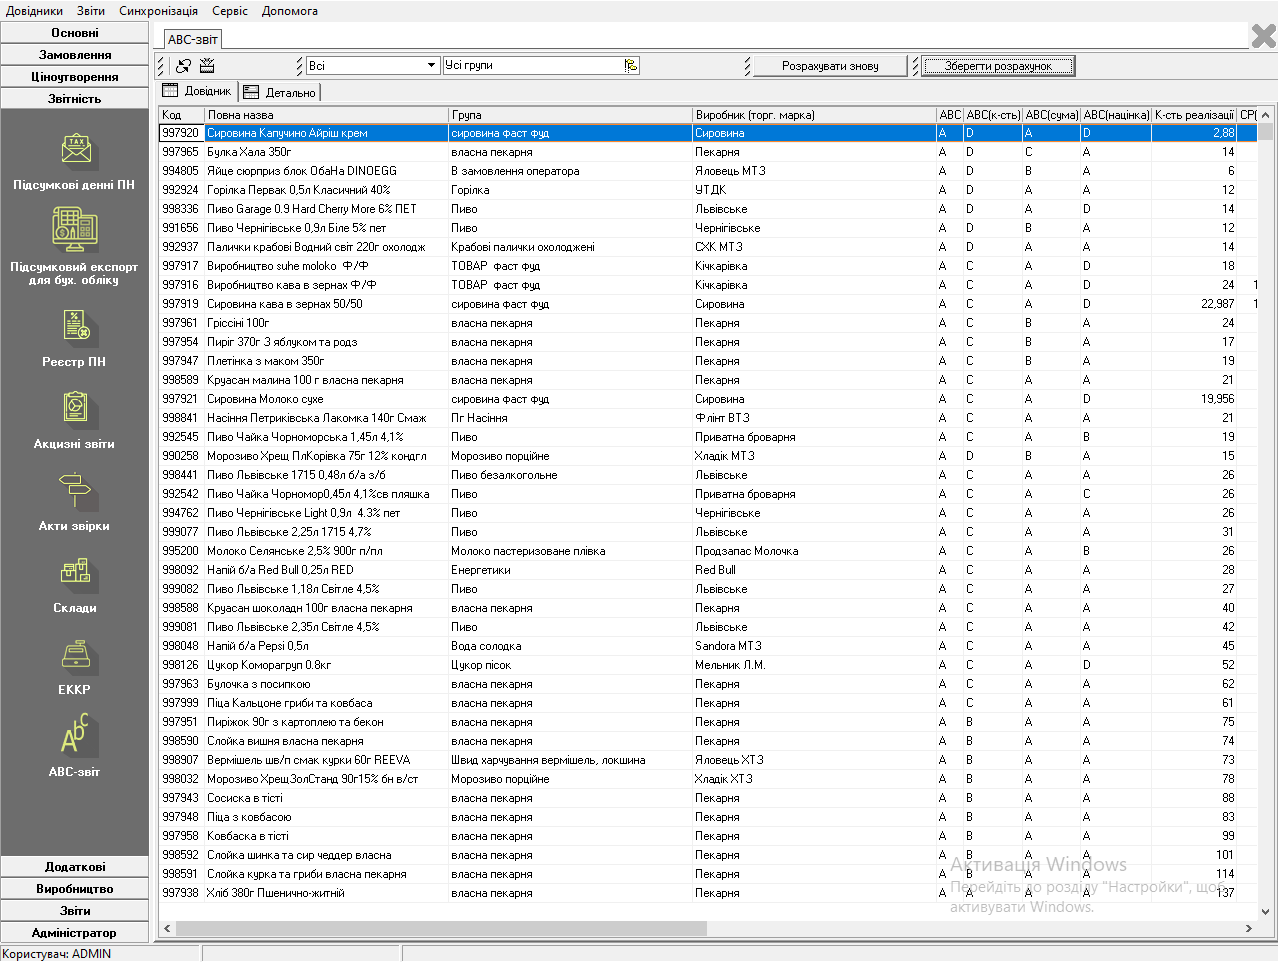The height and width of the screenshot is (962, 1278).
Task: Click the Розрахувати знову button
Action: [830, 66]
